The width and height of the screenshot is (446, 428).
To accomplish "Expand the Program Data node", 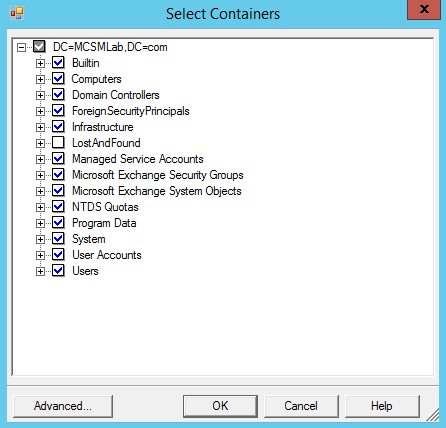I will 40,223.
